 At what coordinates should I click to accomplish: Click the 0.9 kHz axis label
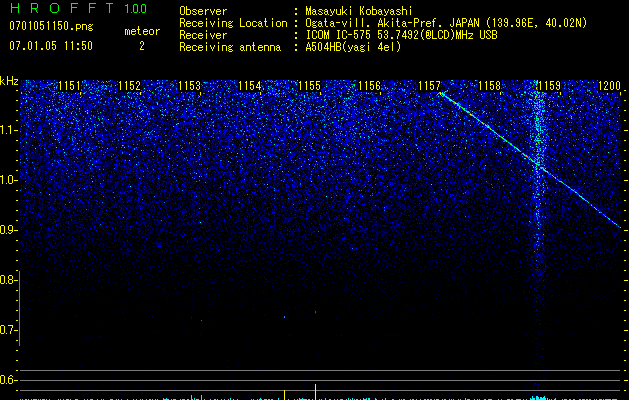click(x=7, y=230)
